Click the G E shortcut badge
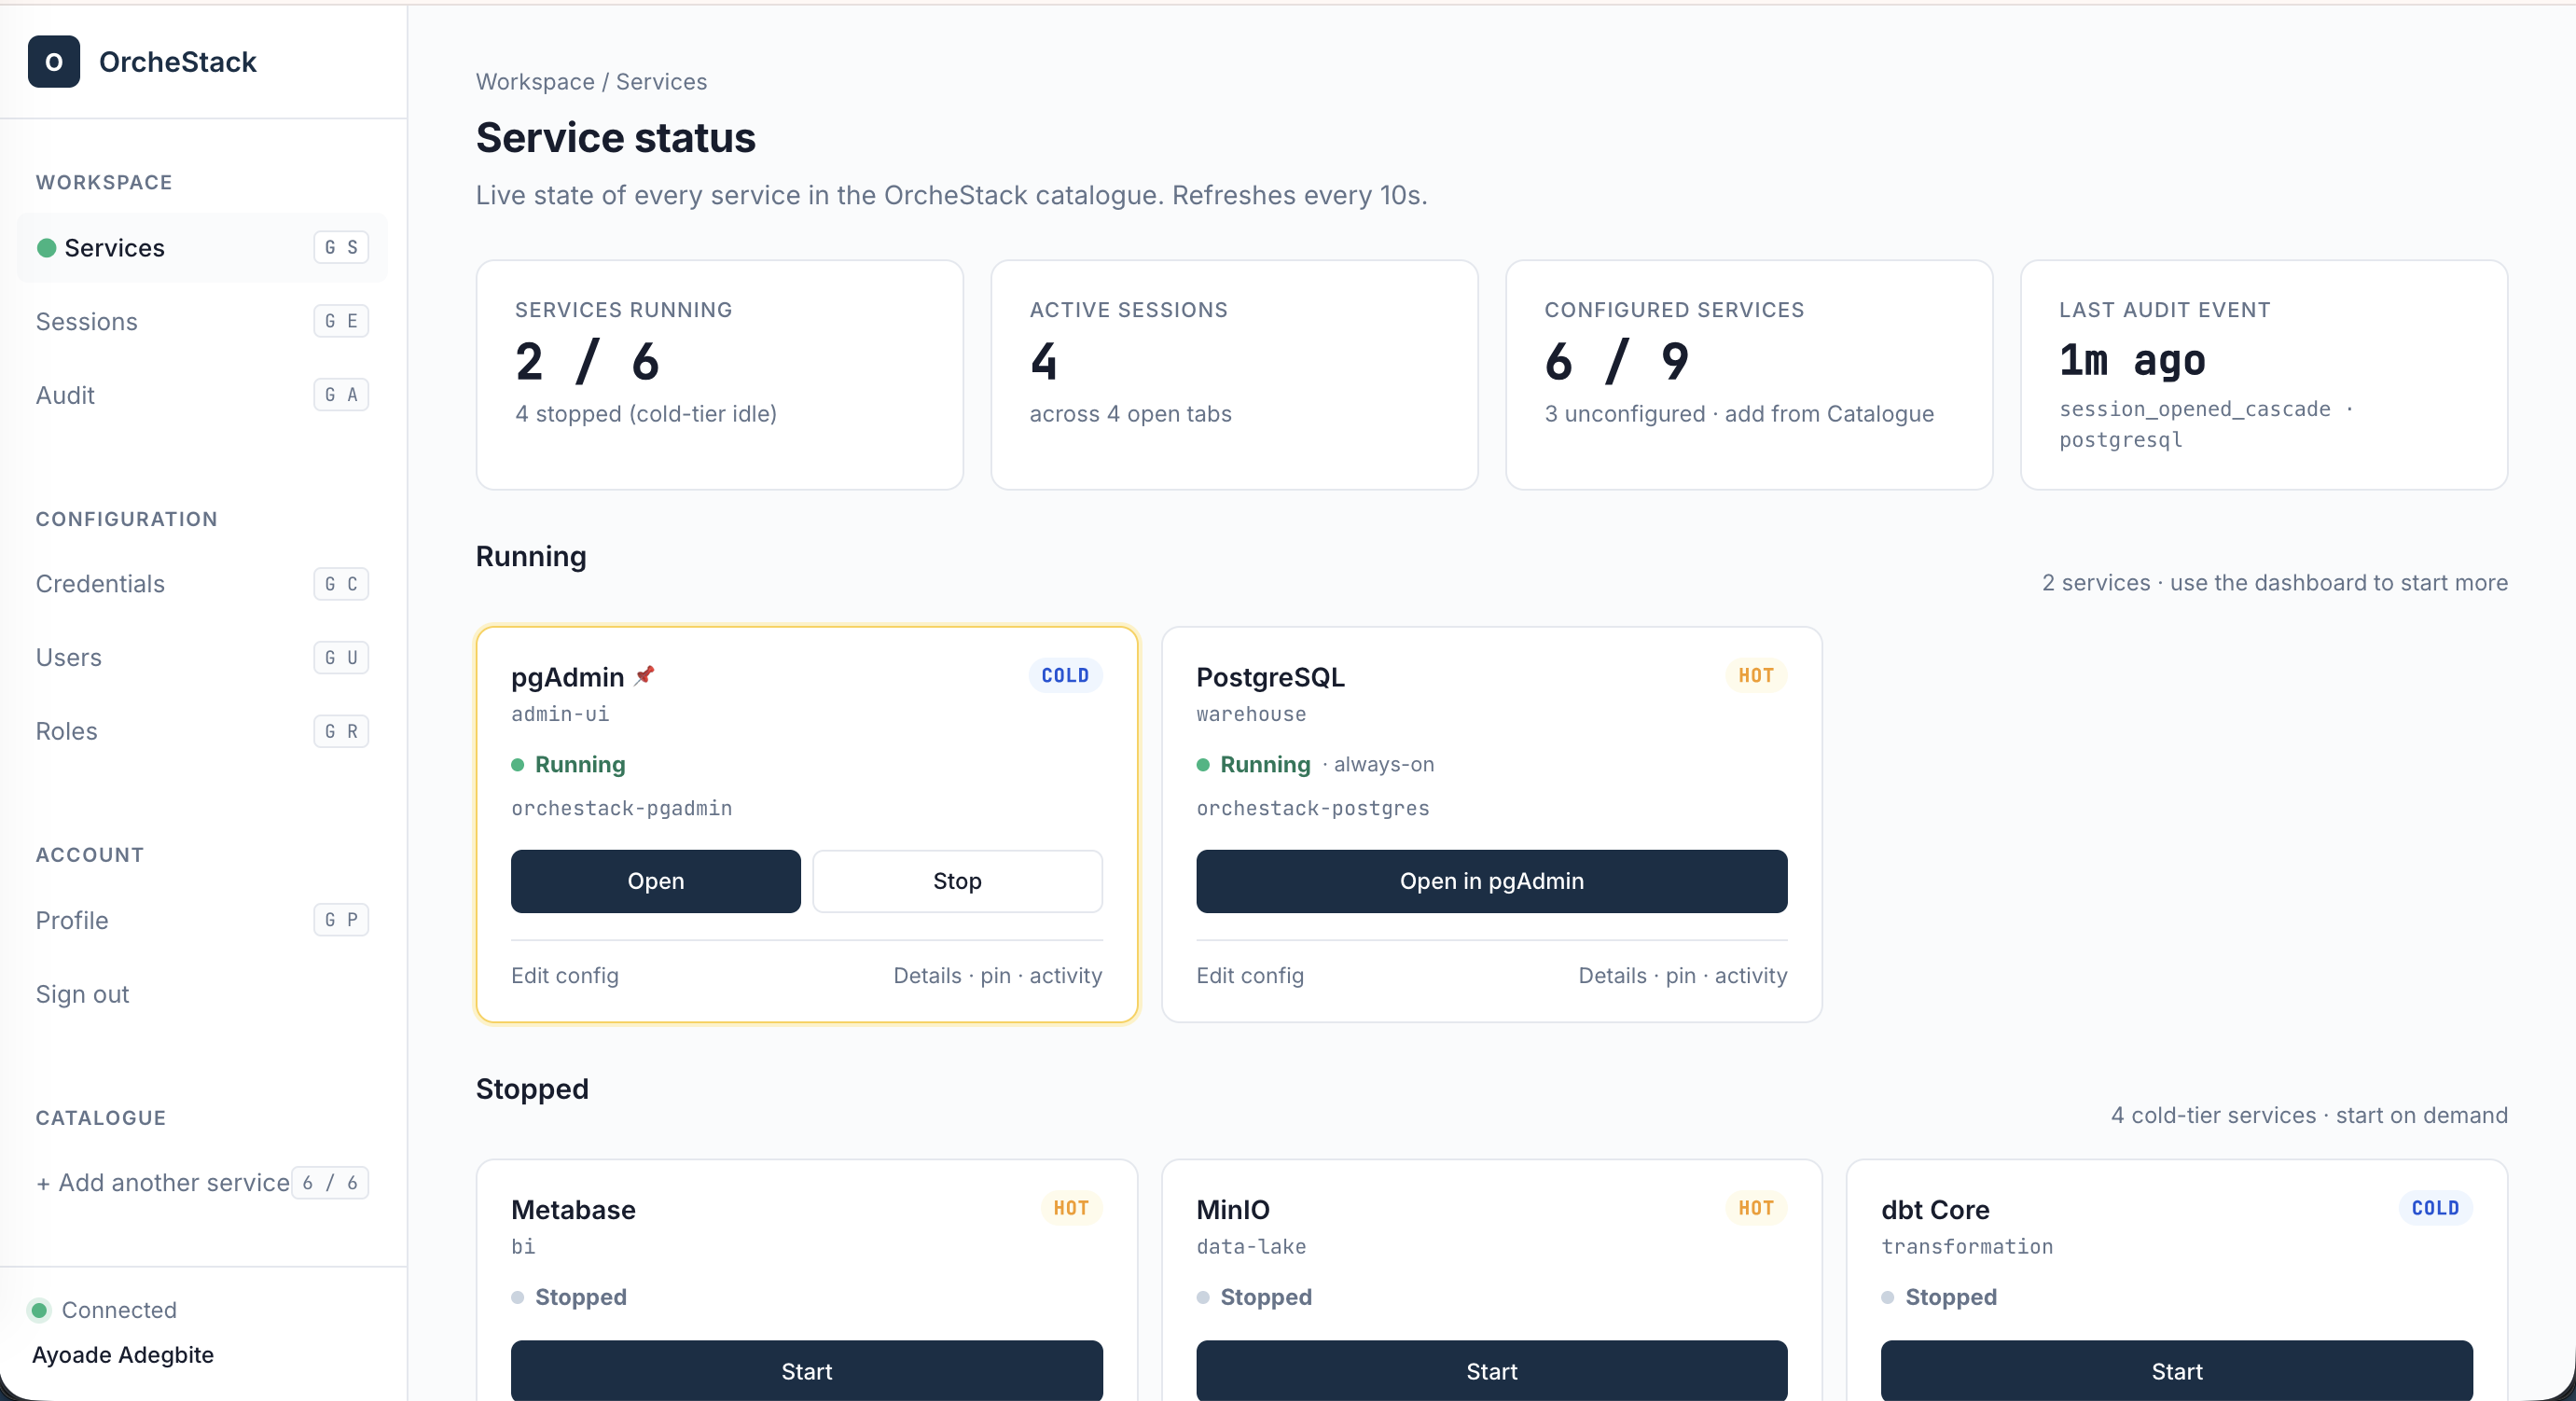 pyautogui.click(x=341, y=322)
